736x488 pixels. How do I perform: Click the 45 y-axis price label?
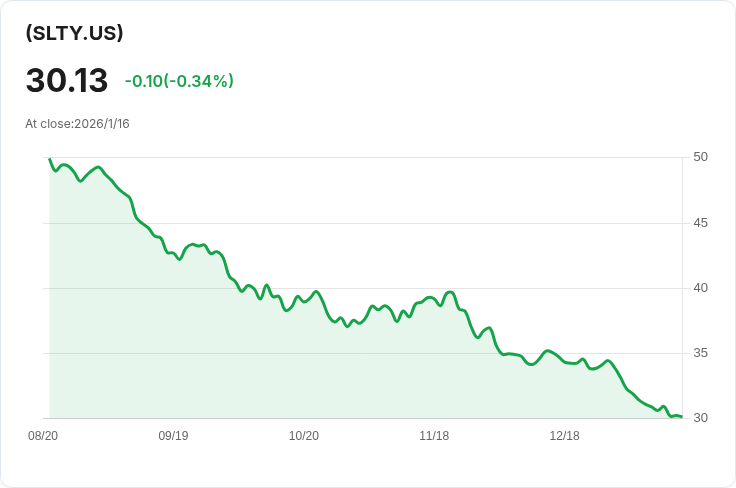[700, 223]
